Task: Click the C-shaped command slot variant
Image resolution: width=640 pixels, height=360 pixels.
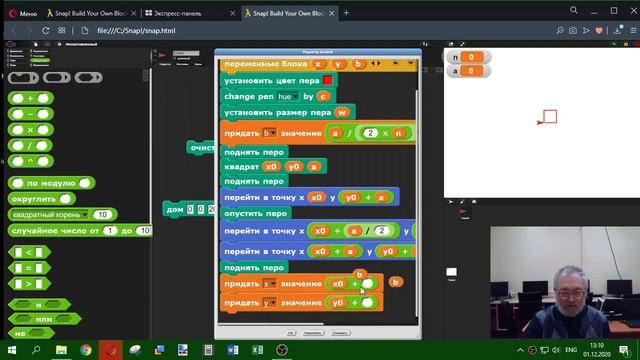Action: tap(23, 78)
